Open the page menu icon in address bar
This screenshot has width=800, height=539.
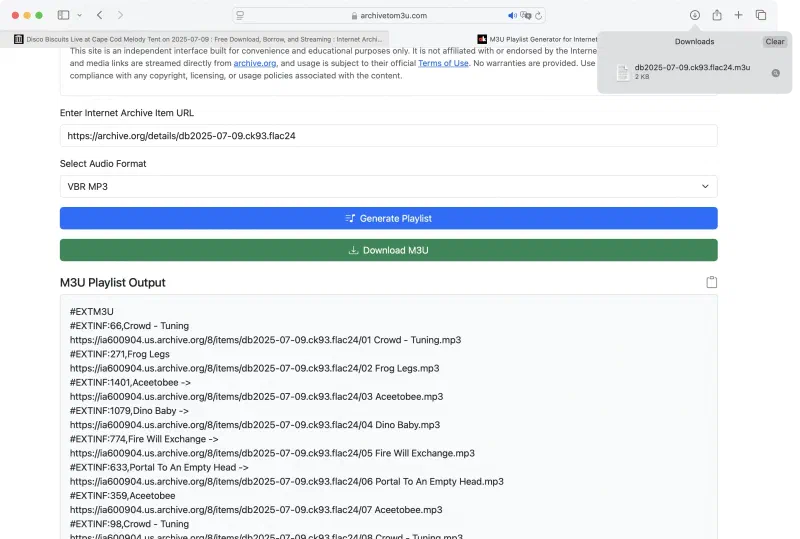pyautogui.click(x=241, y=15)
